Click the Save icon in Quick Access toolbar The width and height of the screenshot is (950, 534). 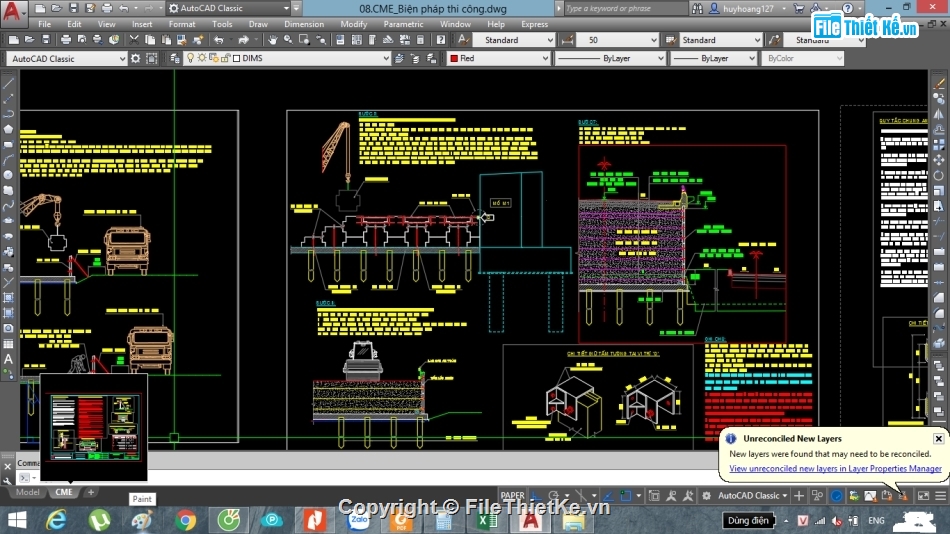(x=73, y=8)
